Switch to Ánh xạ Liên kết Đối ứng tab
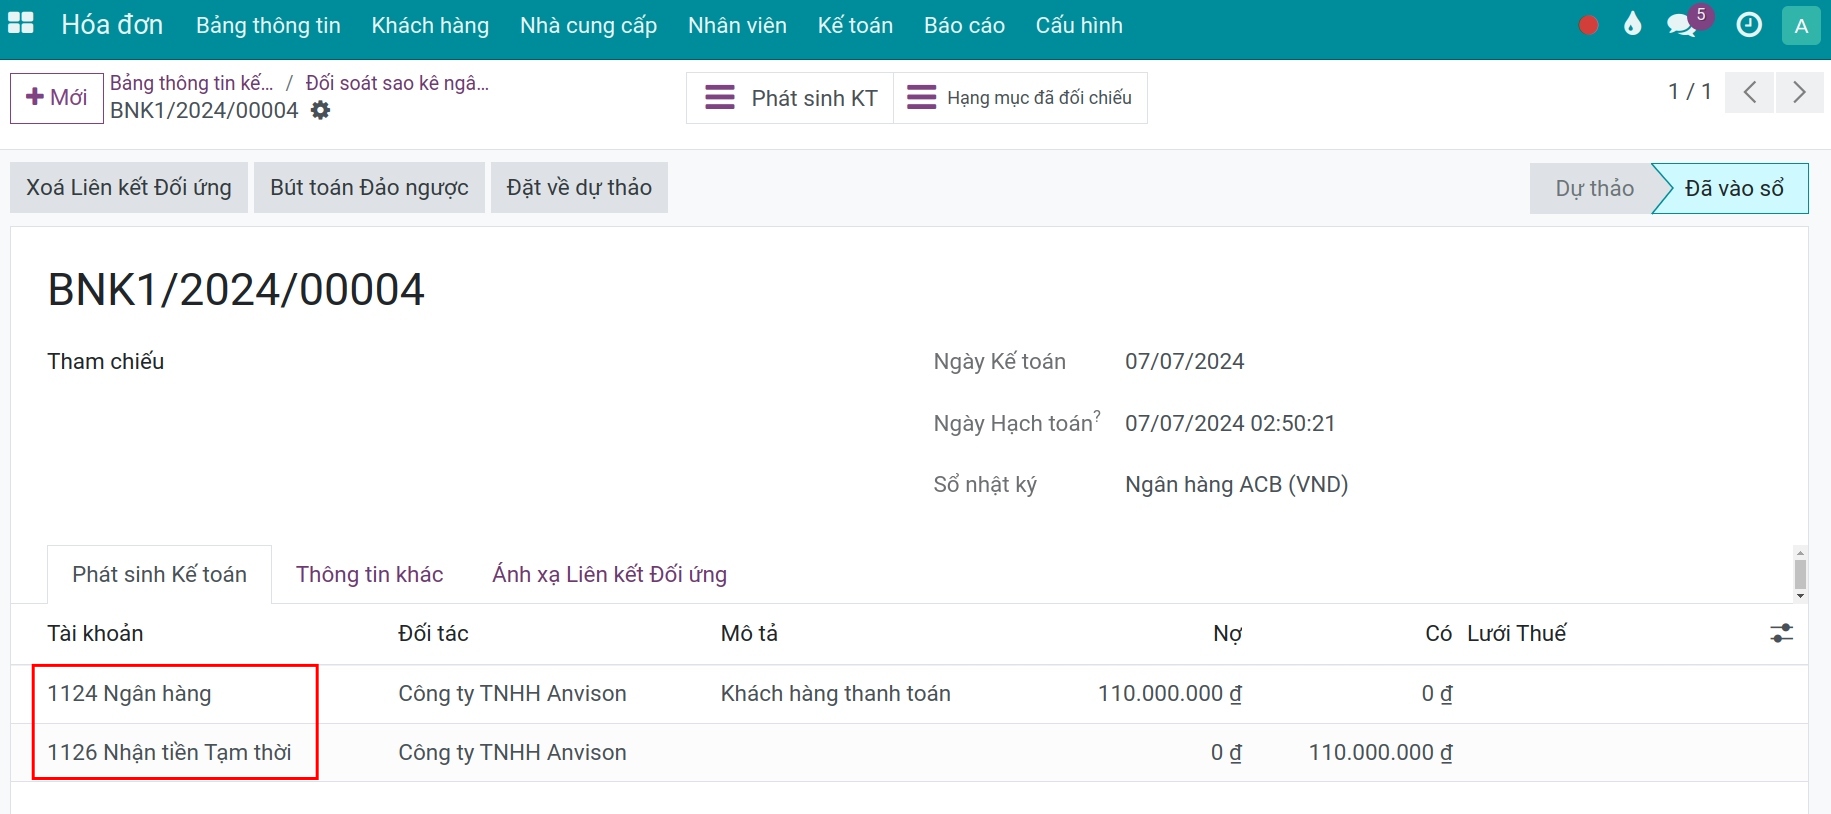The image size is (1831, 814). [x=609, y=574]
